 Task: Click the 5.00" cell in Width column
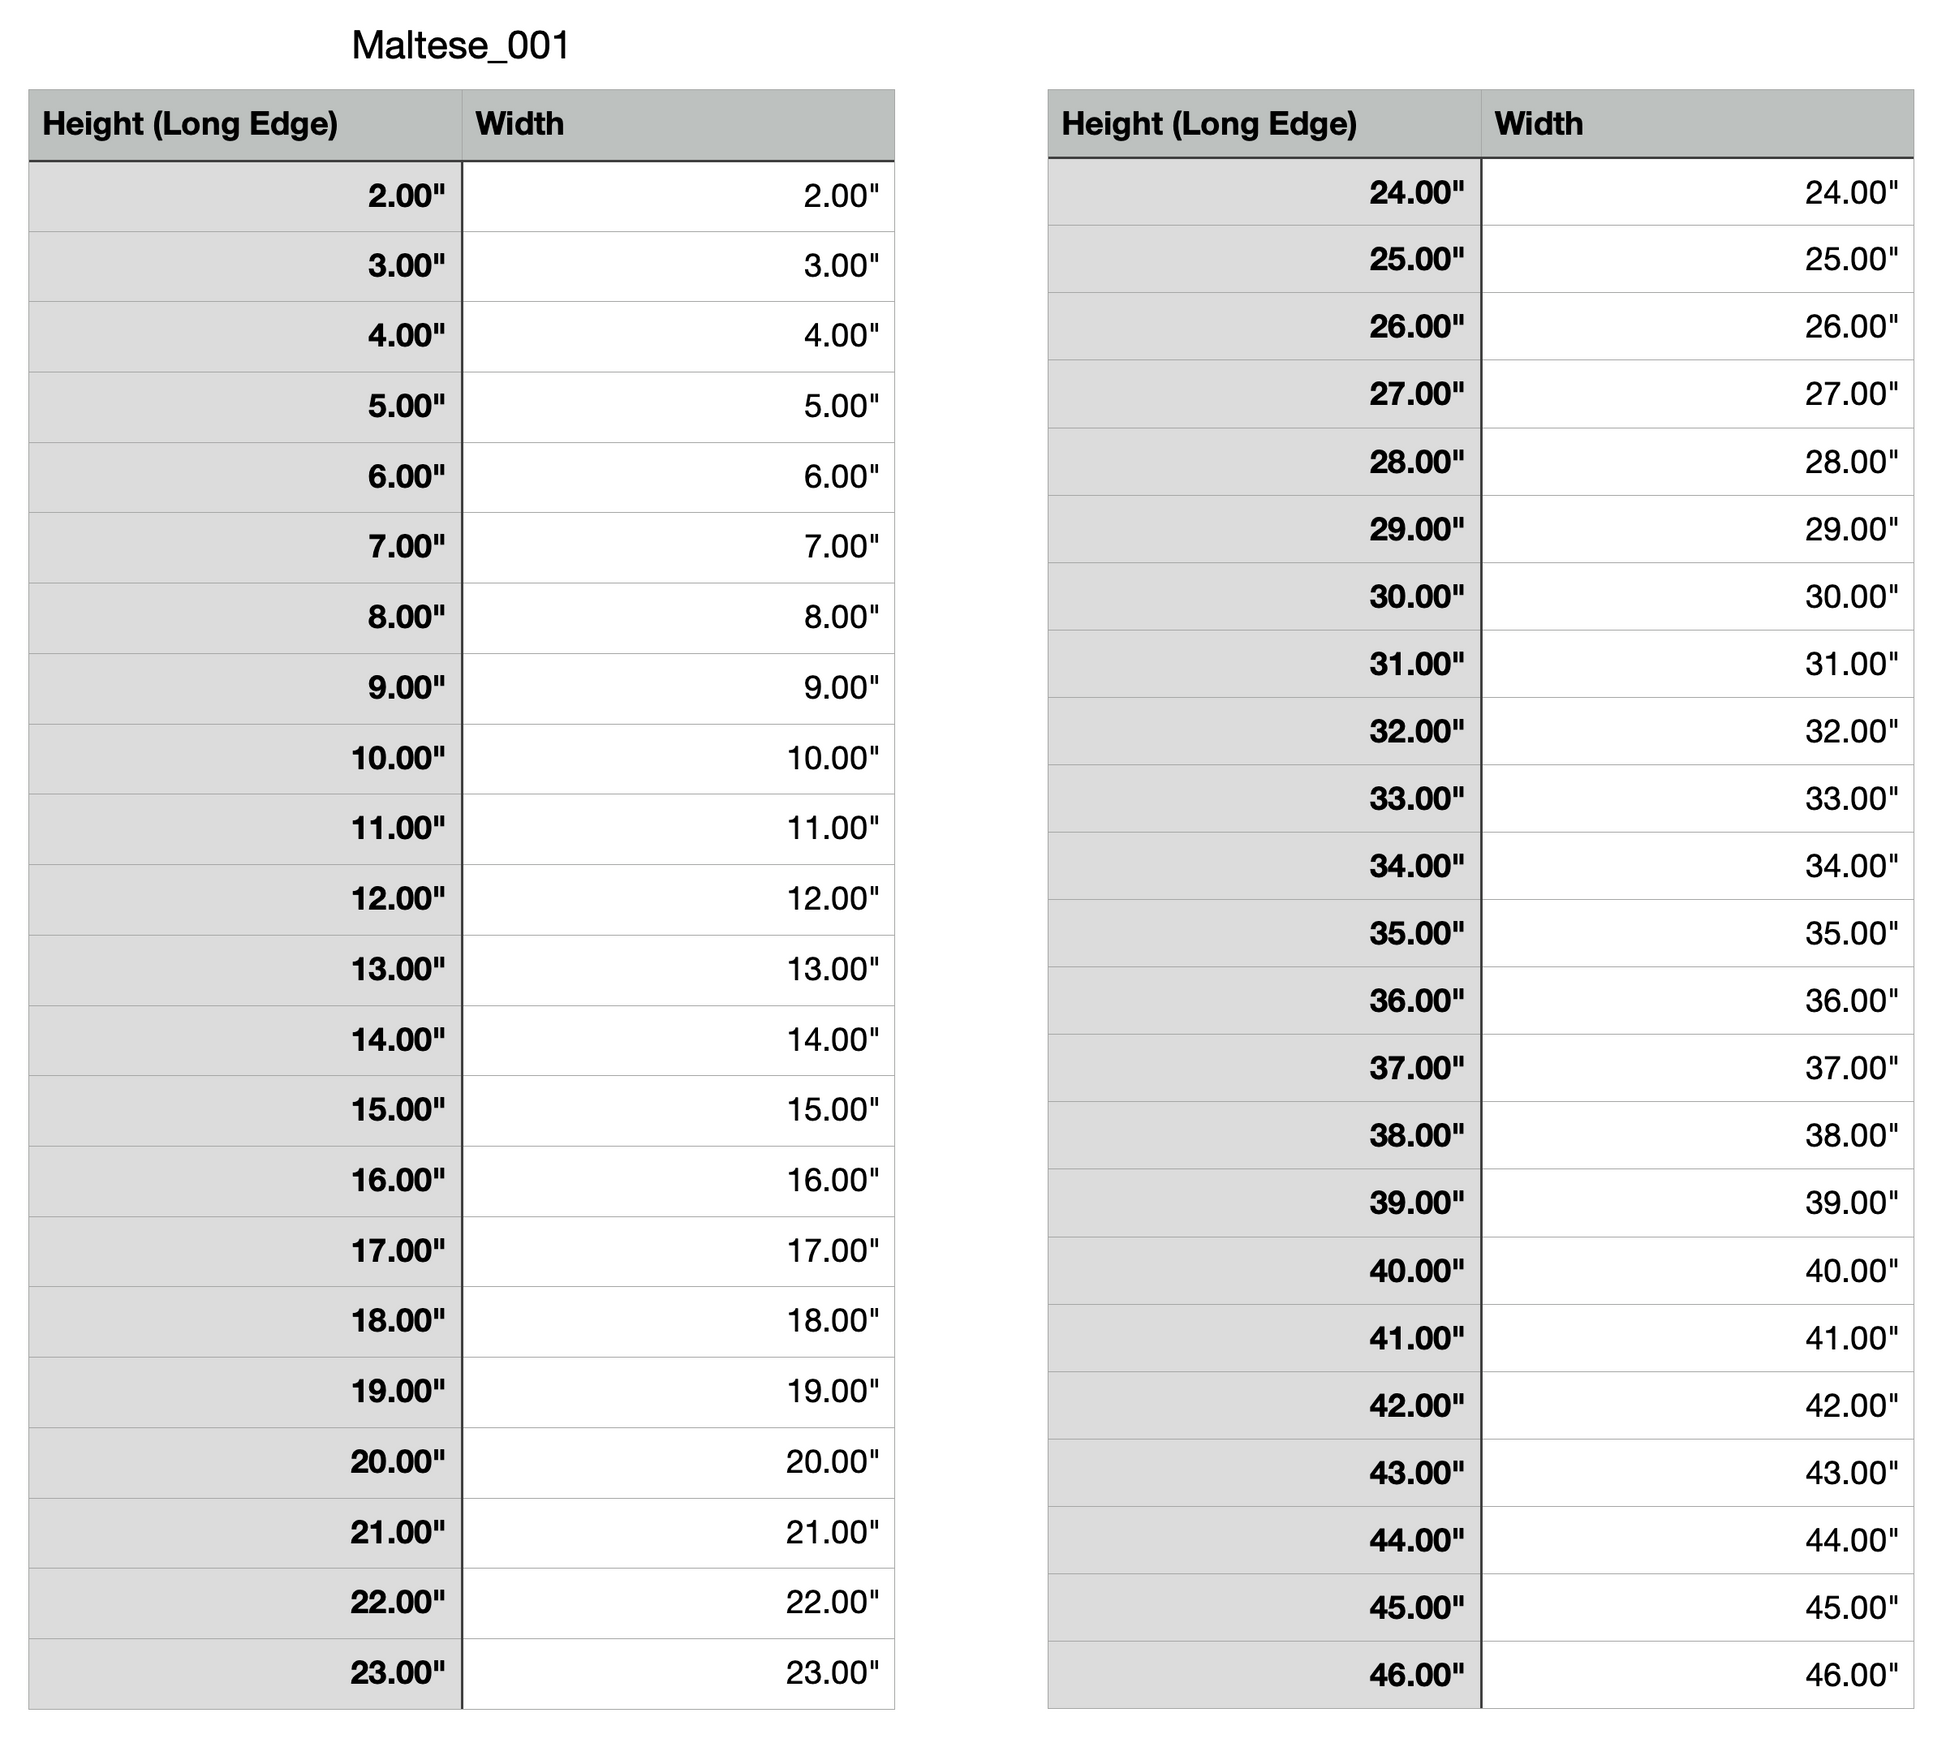pyautogui.click(x=841, y=407)
